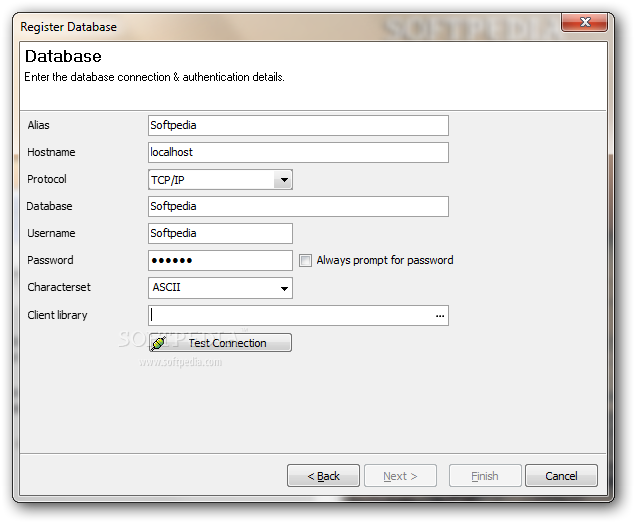Click the Database page heading

pyautogui.click(x=63, y=56)
